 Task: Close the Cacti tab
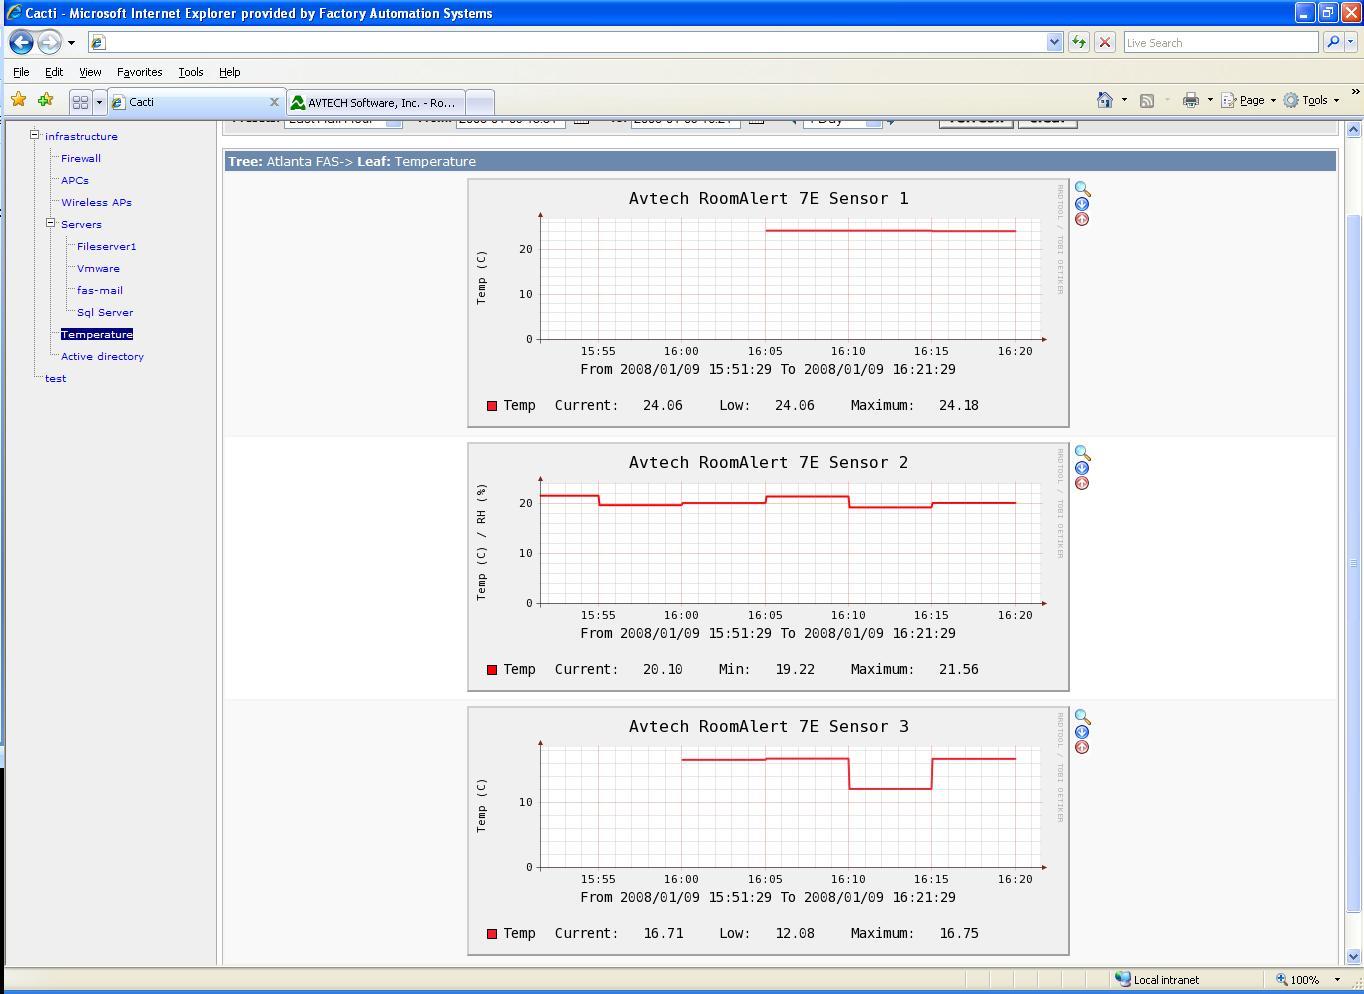274,102
